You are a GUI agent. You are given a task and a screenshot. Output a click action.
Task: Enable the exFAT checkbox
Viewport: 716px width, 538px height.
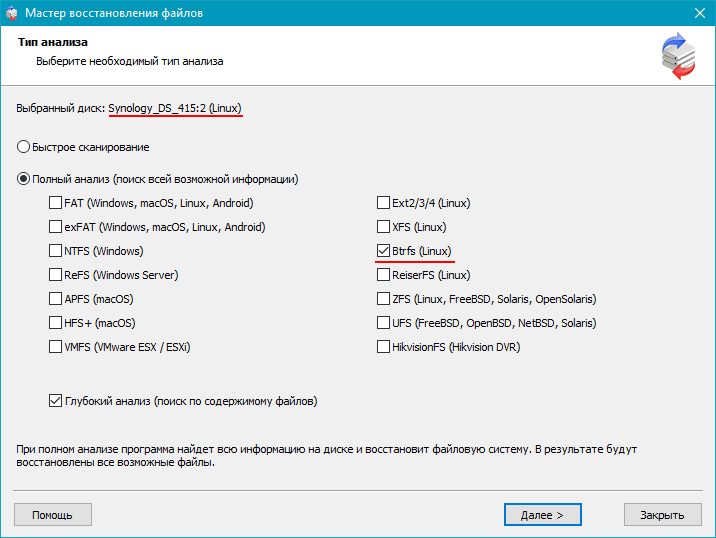click(55, 227)
